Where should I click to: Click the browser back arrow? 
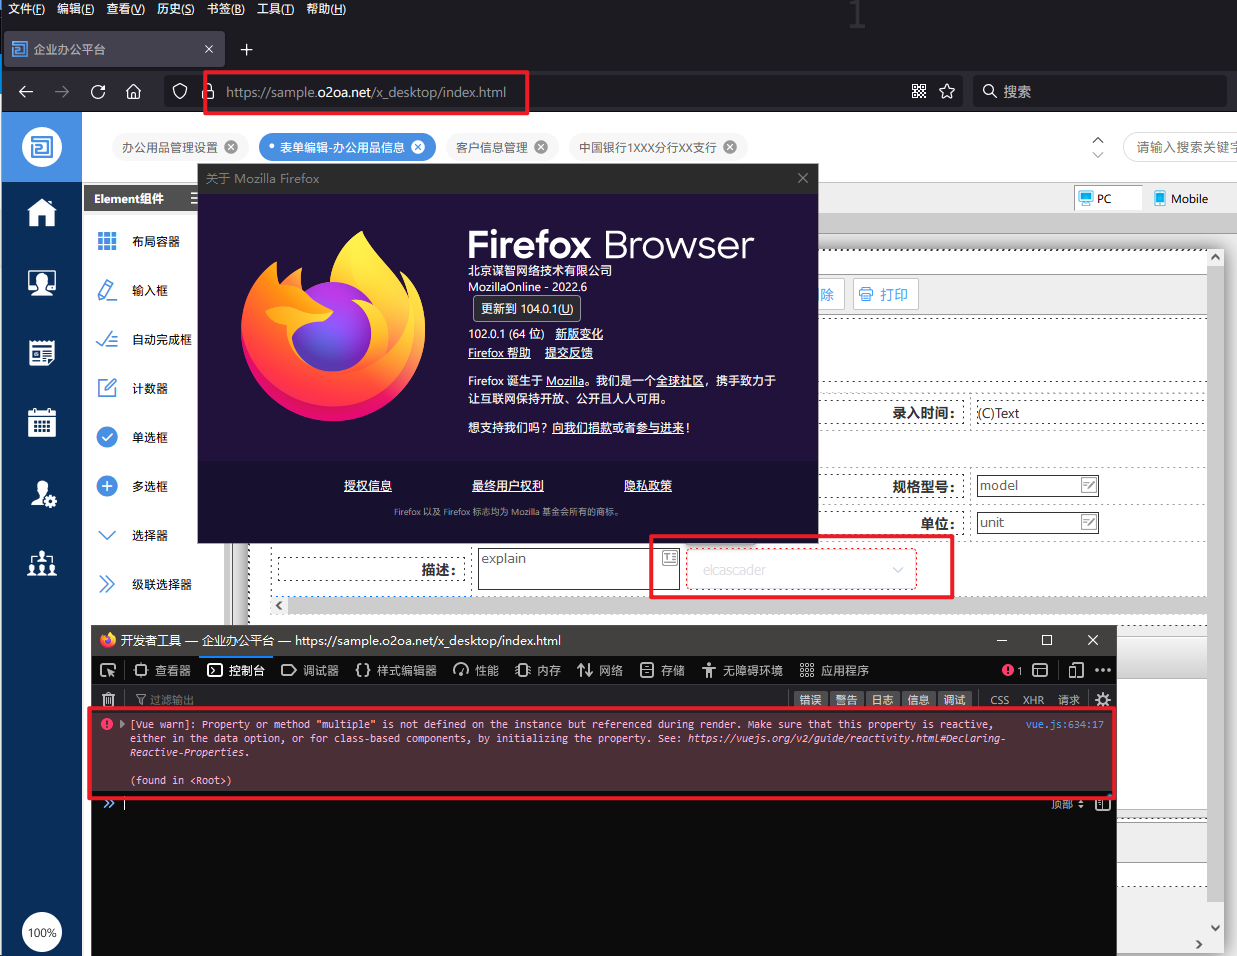(x=26, y=92)
